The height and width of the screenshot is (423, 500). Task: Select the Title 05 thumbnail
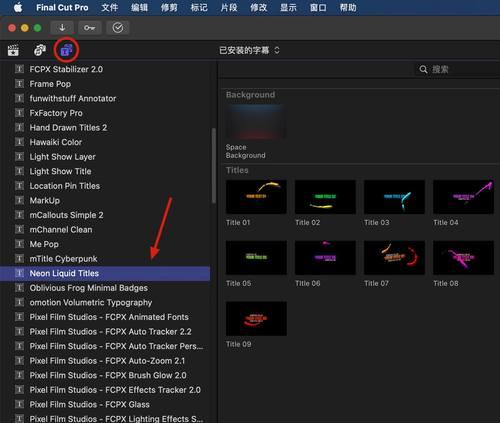click(256, 258)
